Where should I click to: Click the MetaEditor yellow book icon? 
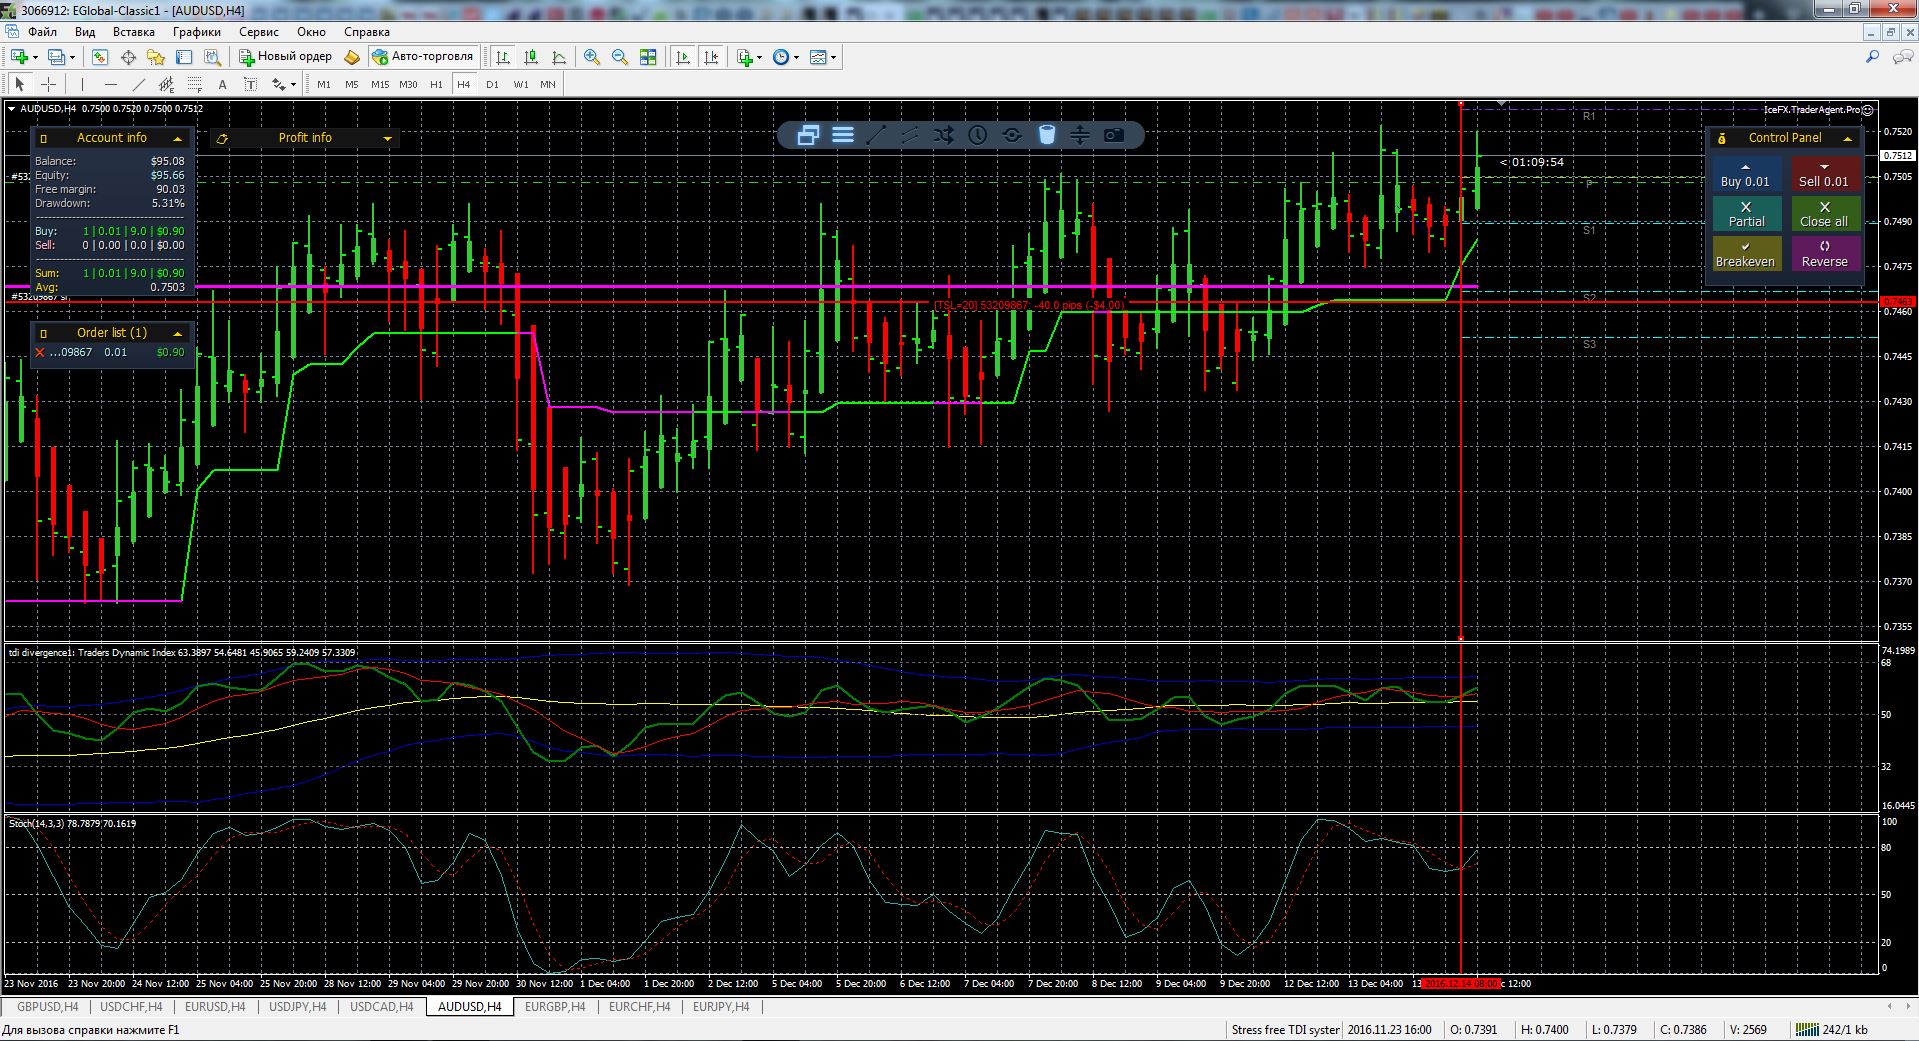351,57
